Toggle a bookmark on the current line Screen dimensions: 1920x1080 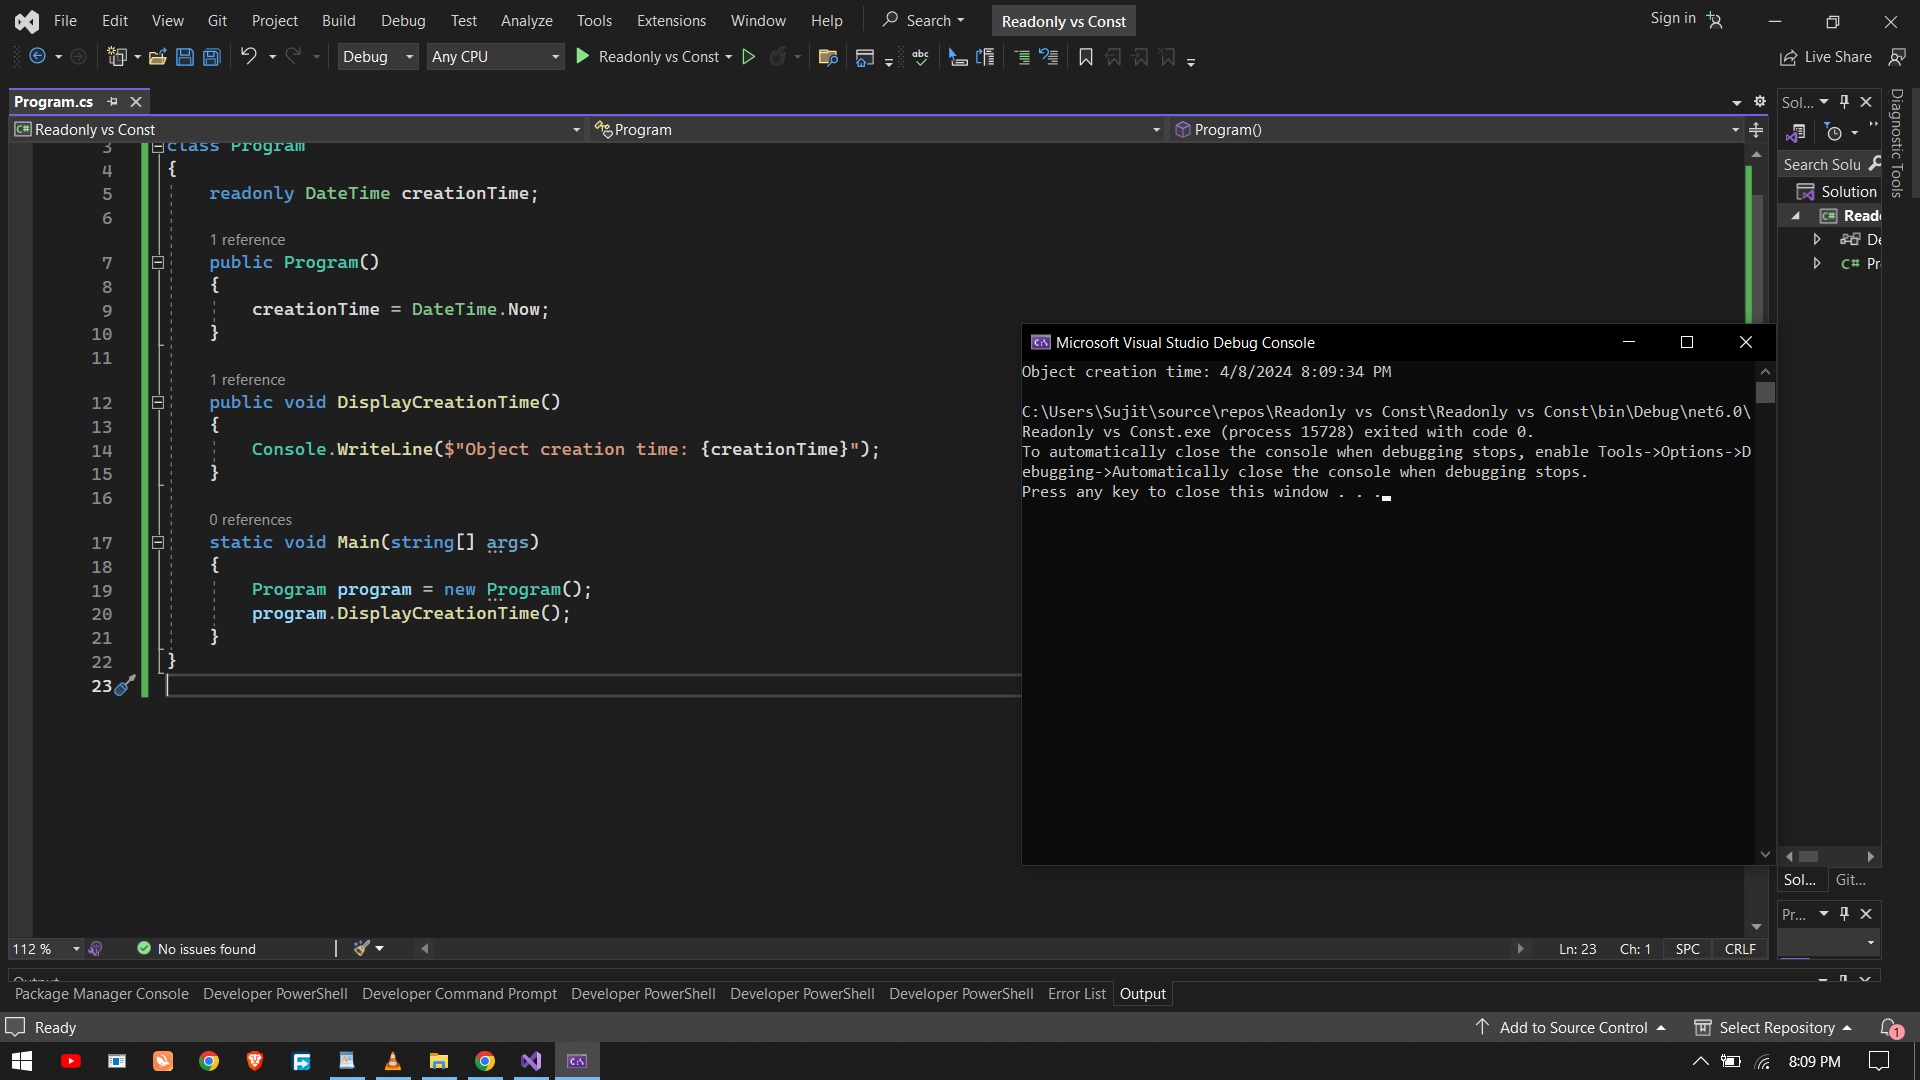click(x=1086, y=57)
